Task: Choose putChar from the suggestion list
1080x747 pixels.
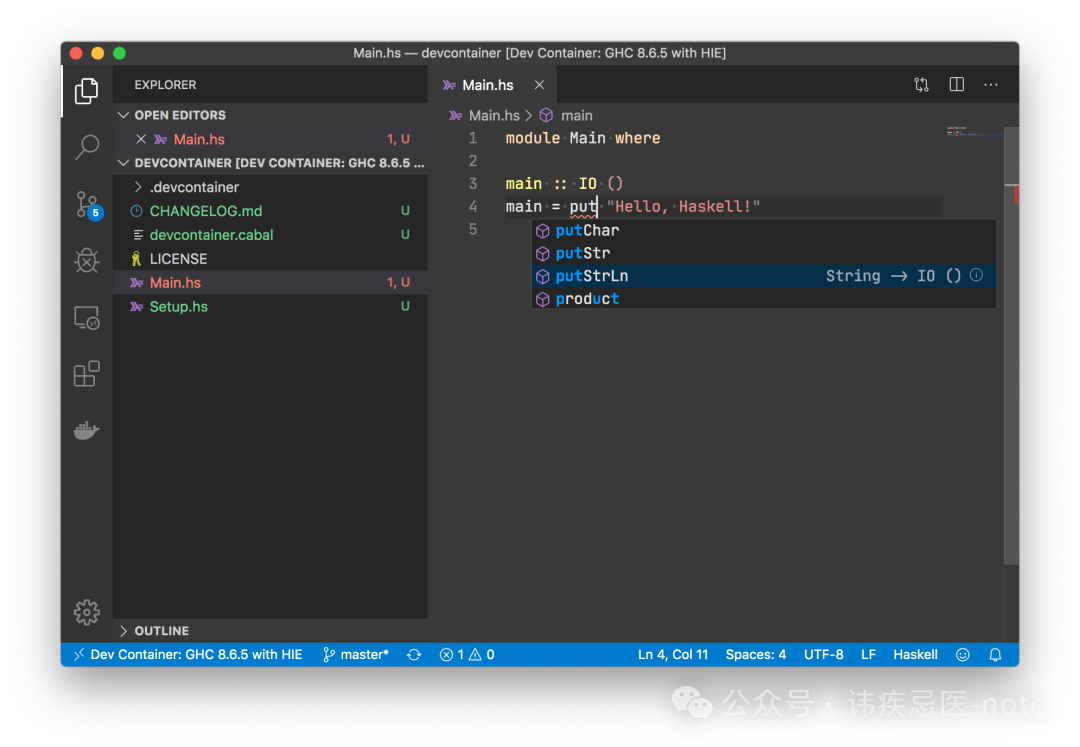Action: coord(764,230)
